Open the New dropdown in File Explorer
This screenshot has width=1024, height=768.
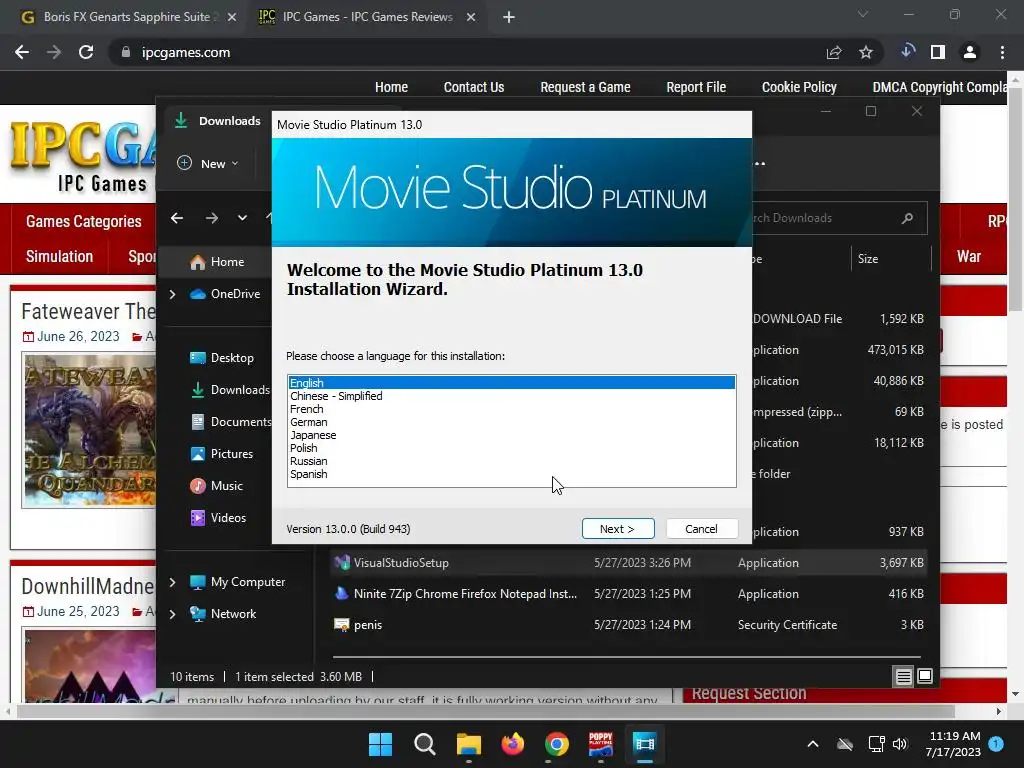click(x=208, y=163)
